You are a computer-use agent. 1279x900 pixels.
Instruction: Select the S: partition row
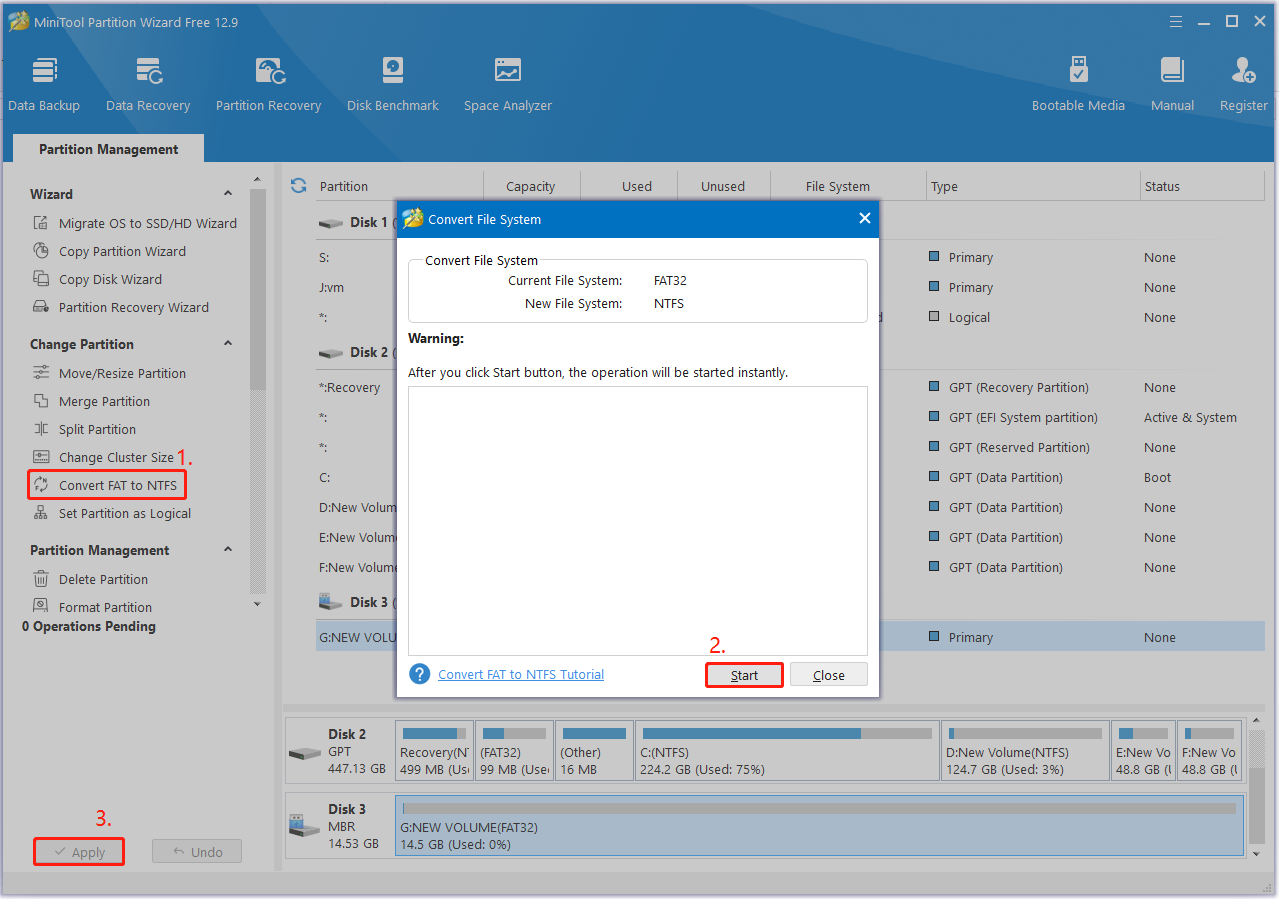(790, 257)
